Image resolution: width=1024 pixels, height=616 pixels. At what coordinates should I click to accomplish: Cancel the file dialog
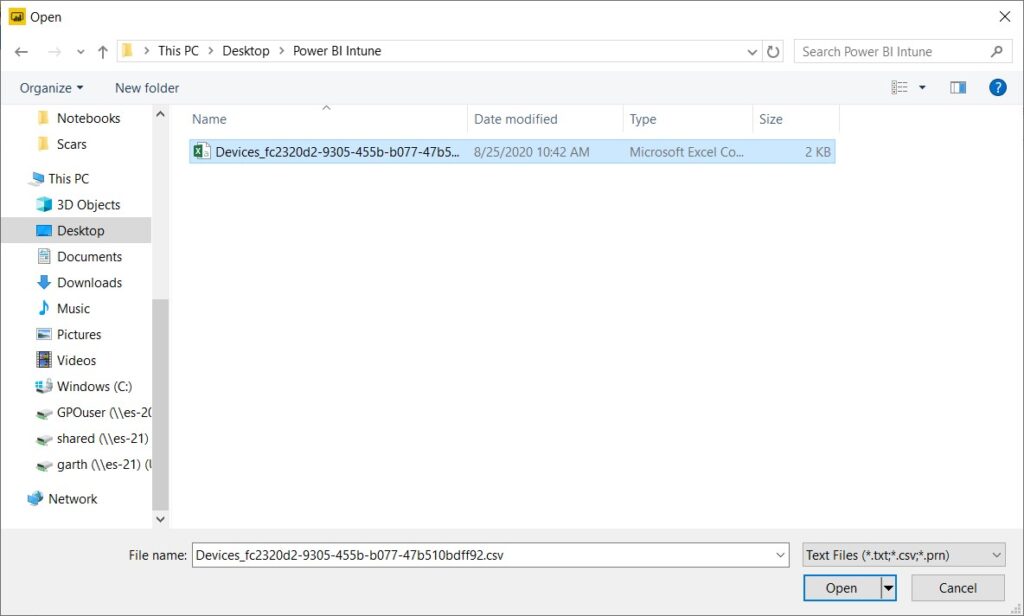point(956,588)
